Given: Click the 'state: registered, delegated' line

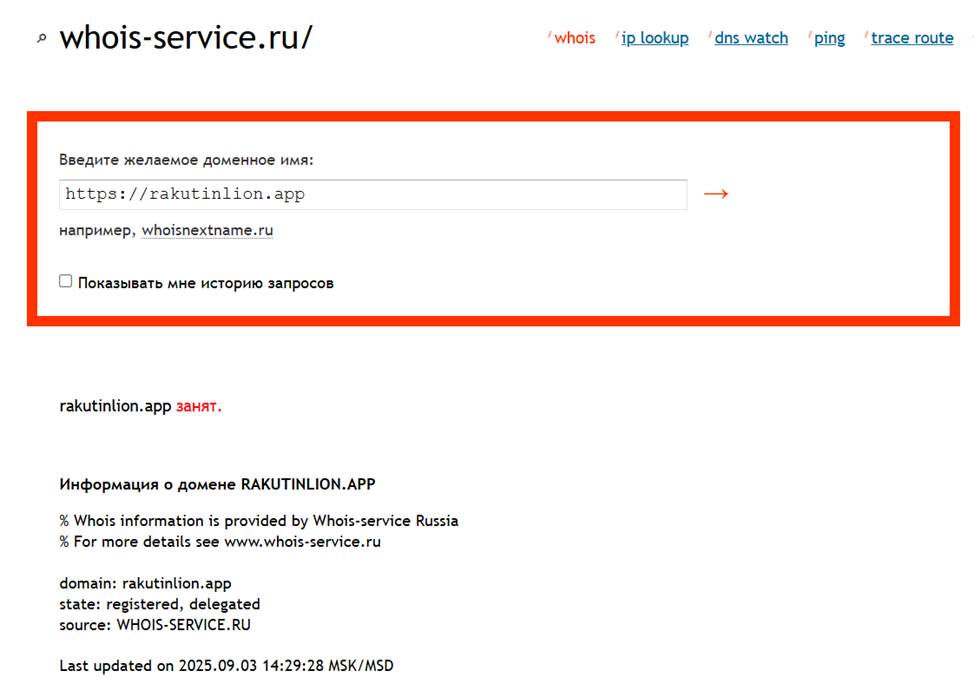Looking at the screenshot, I should (159, 604).
